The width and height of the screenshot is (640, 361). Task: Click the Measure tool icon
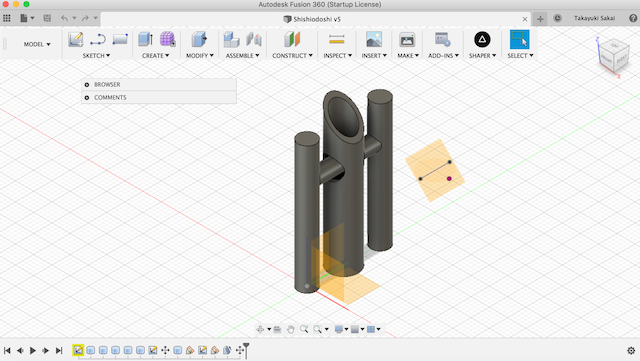[x=337, y=40]
